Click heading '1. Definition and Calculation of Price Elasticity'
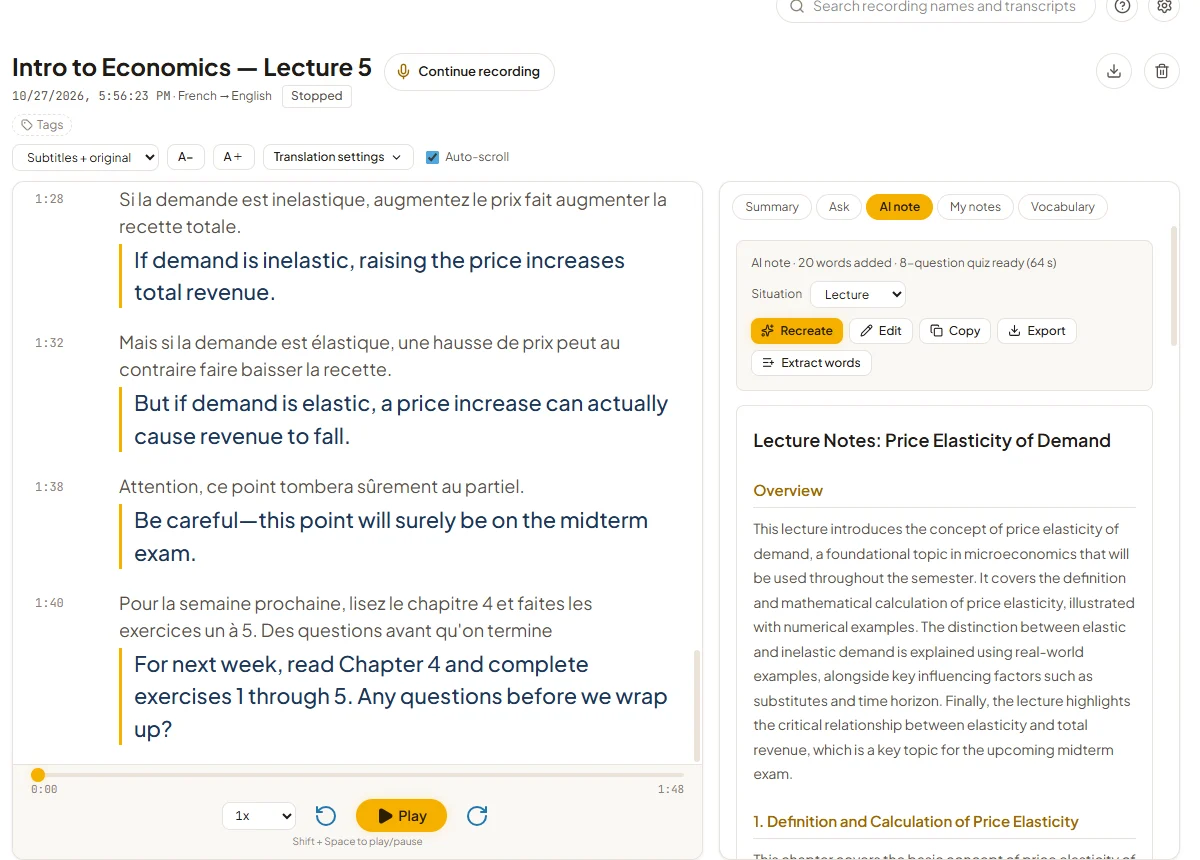The height and width of the screenshot is (860, 1200). click(x=915, y=822)
